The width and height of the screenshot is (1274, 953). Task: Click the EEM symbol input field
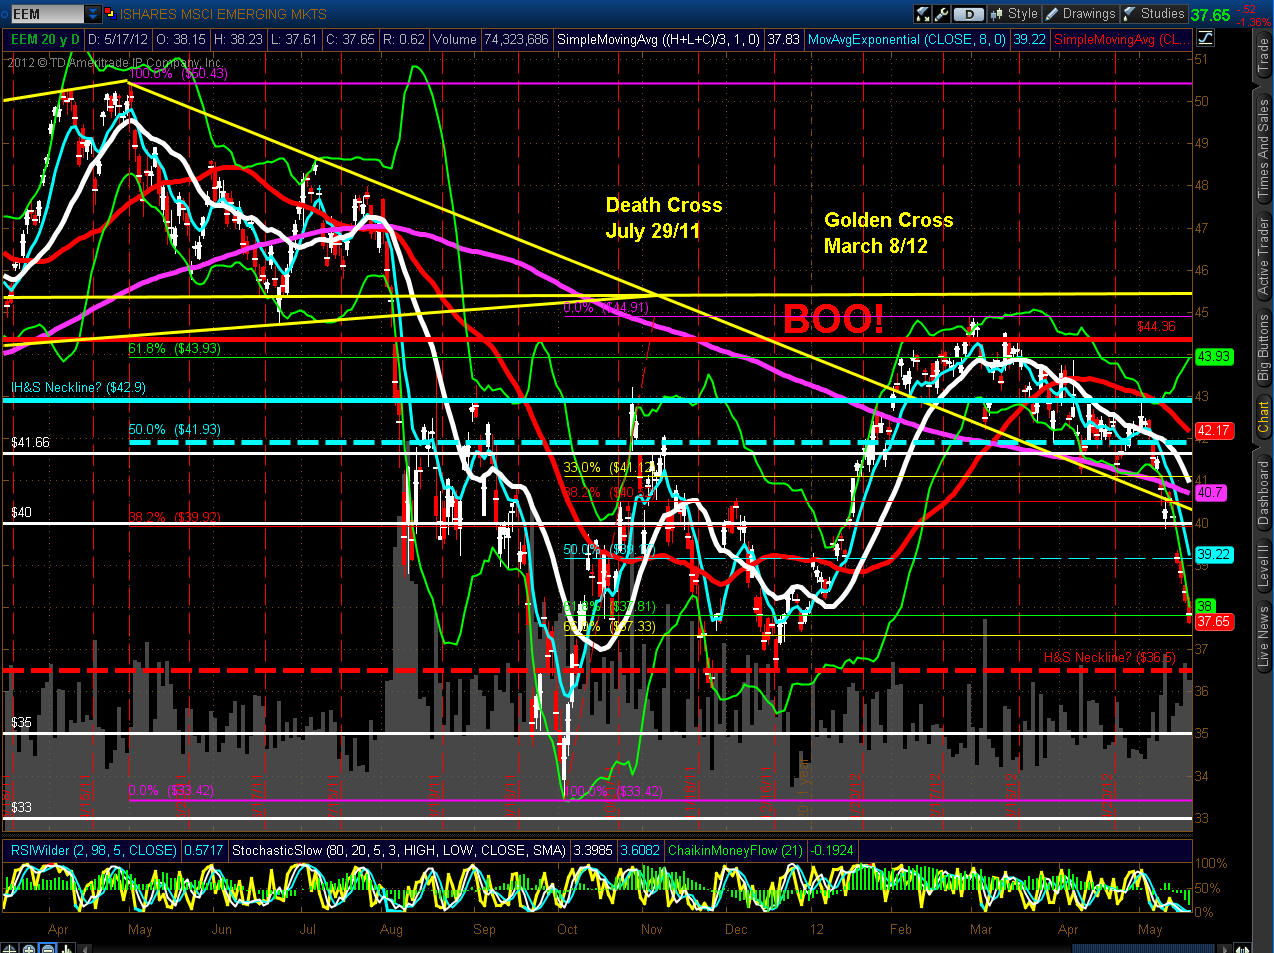point(48,14)
